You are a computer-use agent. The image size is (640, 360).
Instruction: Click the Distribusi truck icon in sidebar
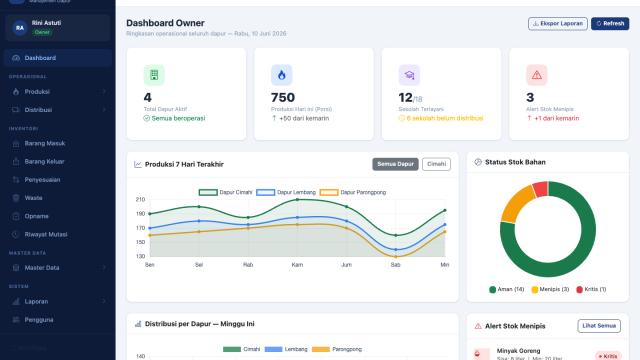pos(16,110)
